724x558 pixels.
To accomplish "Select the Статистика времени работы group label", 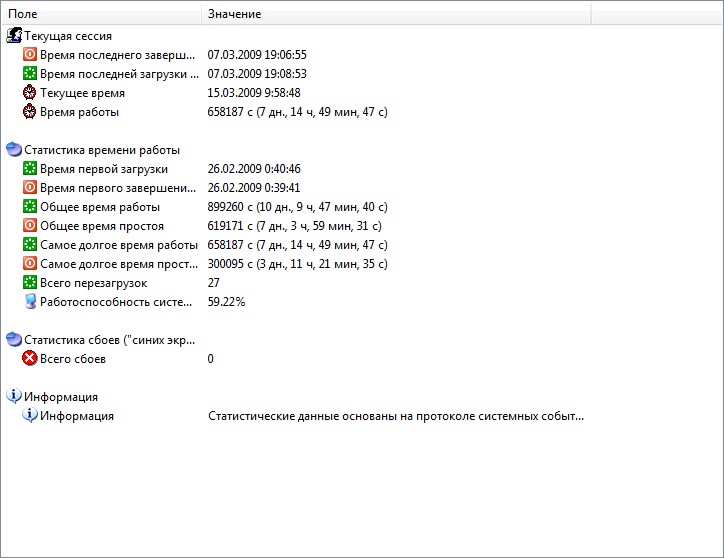I will pyautogui.click(x=102, y=150).
